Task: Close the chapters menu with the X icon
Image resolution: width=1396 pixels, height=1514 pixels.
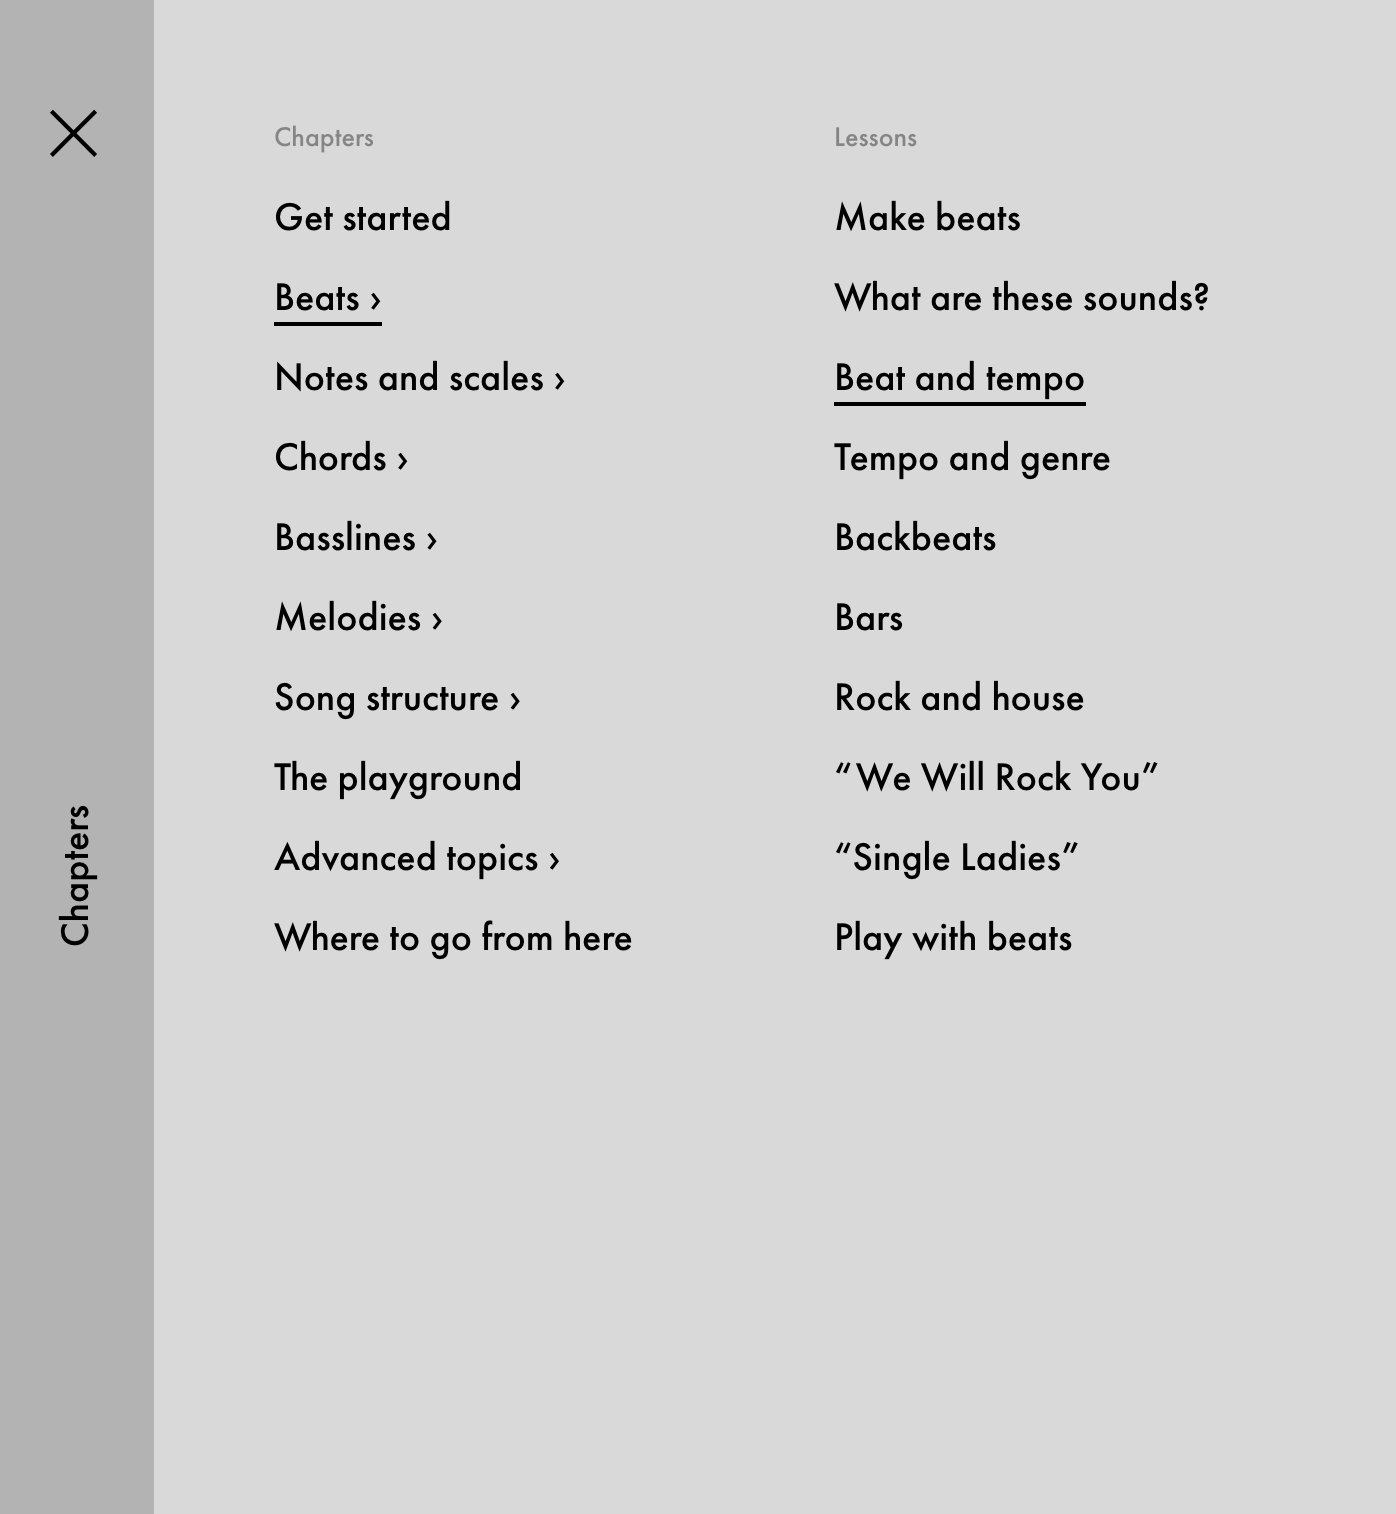Action: (74, 133)
